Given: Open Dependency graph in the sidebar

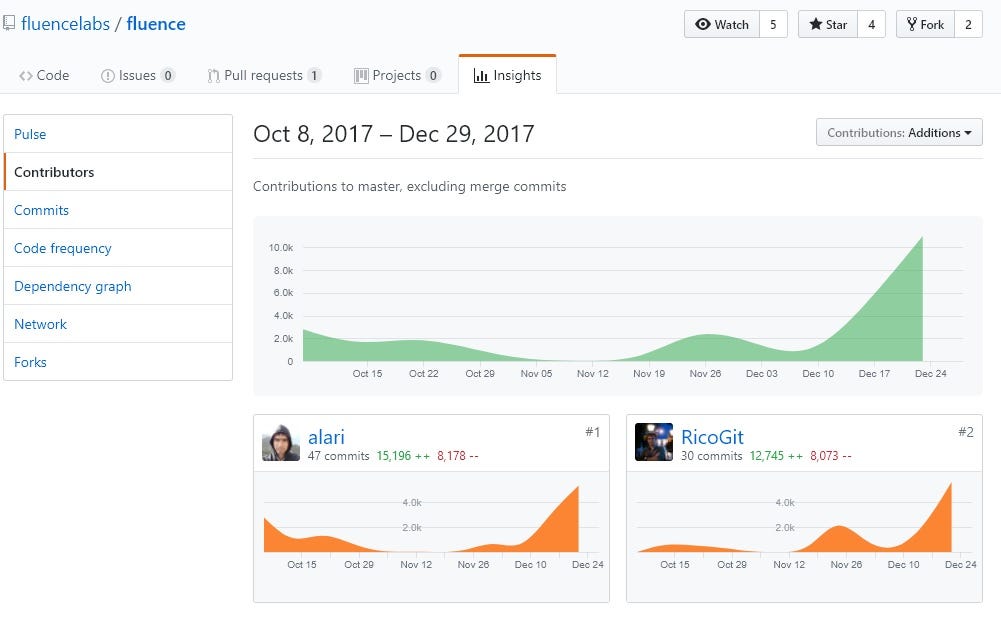Looking at the screenshot, I should click(x=118, y=286).
